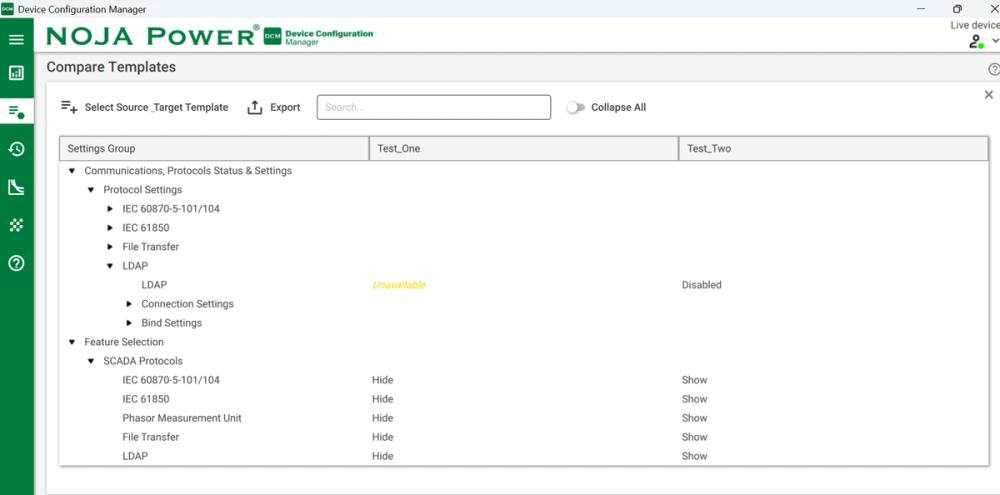The width and height of the screenshot is (1000, 495).
Task: Collapse the Feature Selection node
Action: [71, 342]
